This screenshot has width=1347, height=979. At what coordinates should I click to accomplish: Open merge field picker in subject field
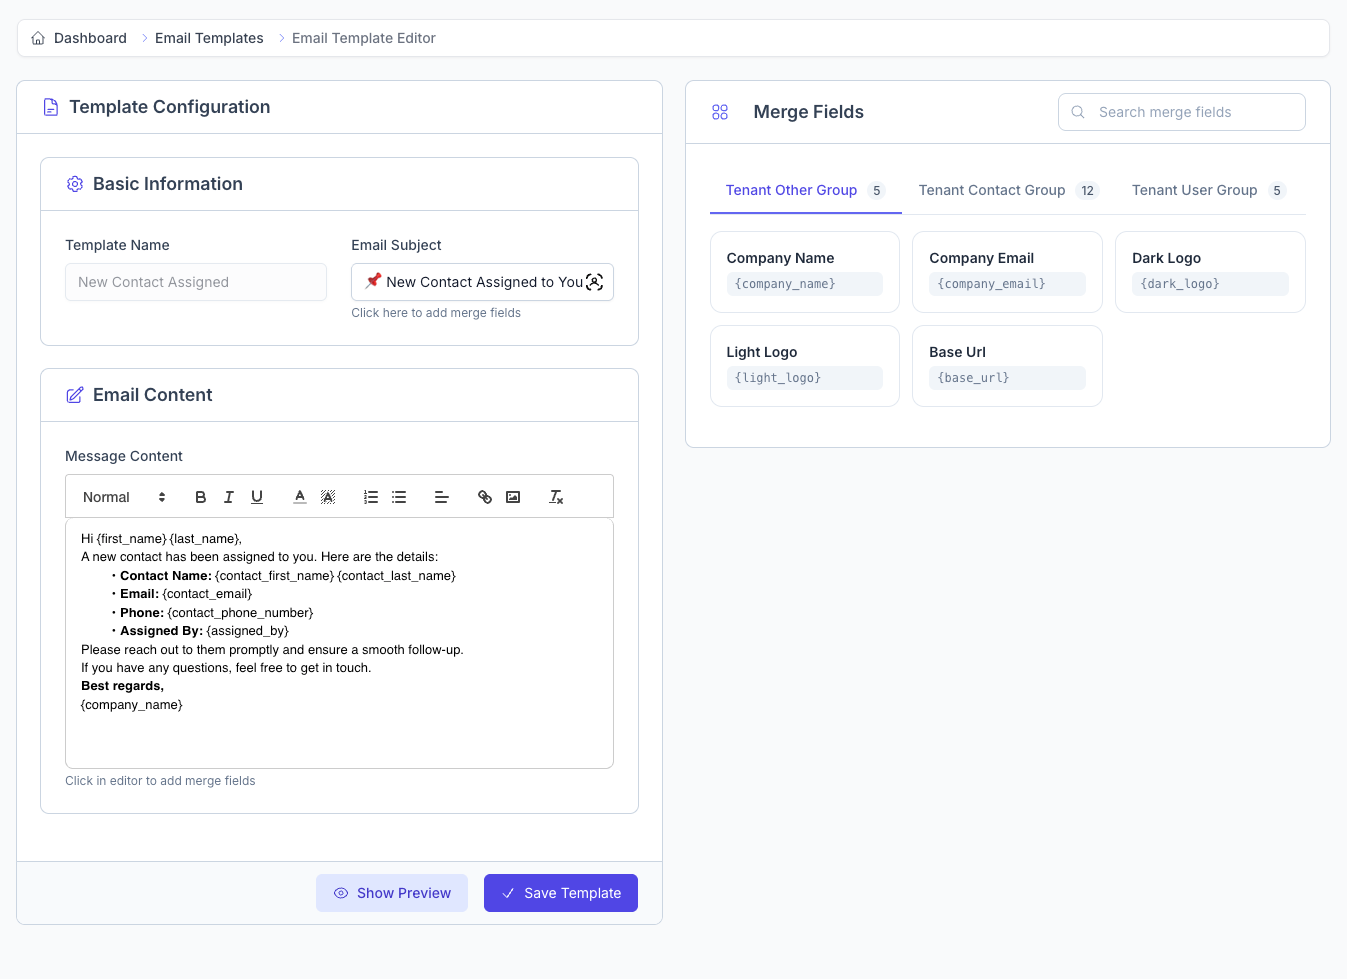[595, 282]
